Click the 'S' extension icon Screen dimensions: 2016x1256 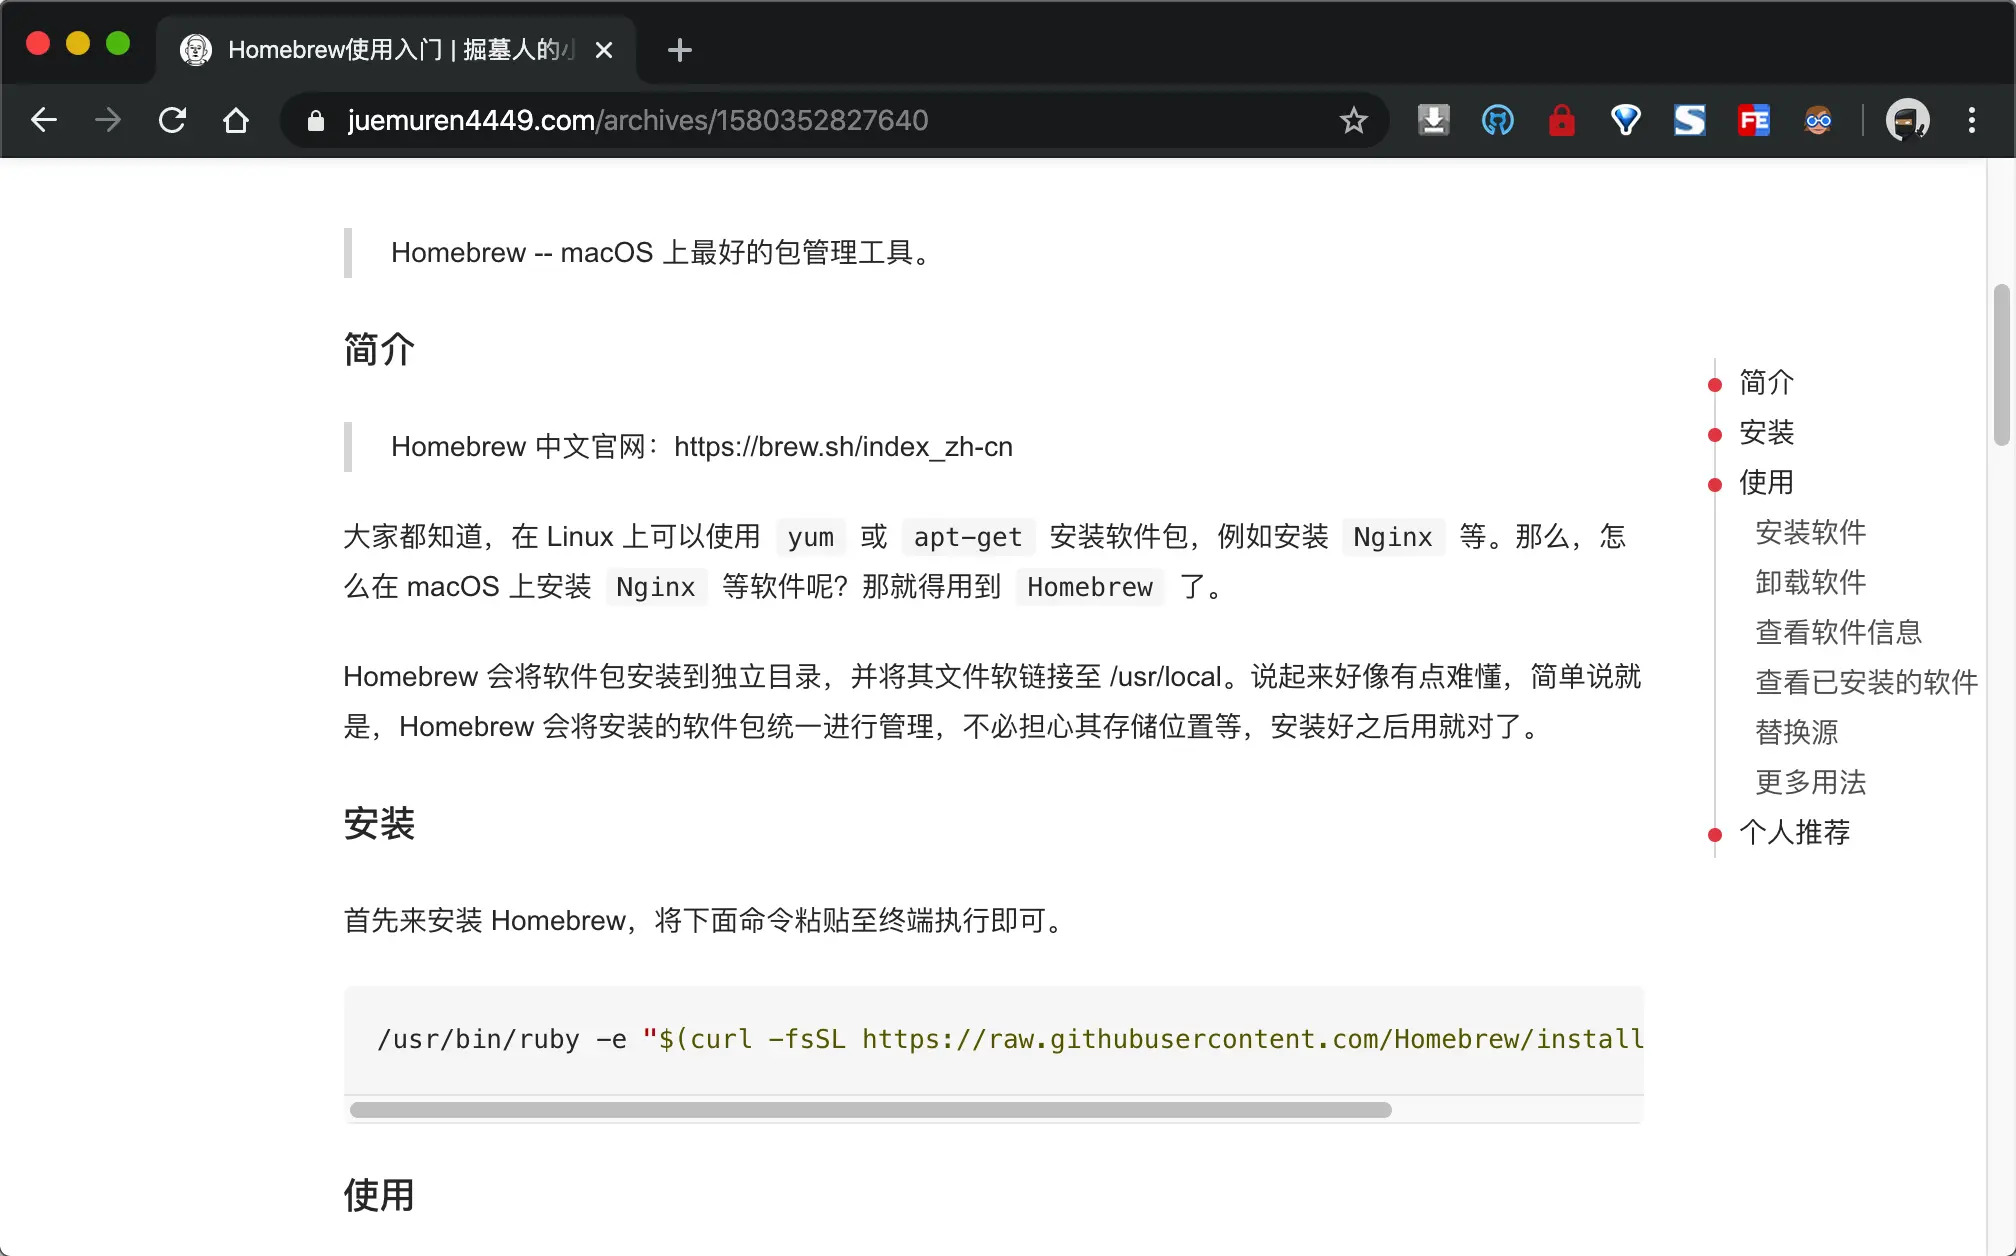click(x=1690, y=120)
